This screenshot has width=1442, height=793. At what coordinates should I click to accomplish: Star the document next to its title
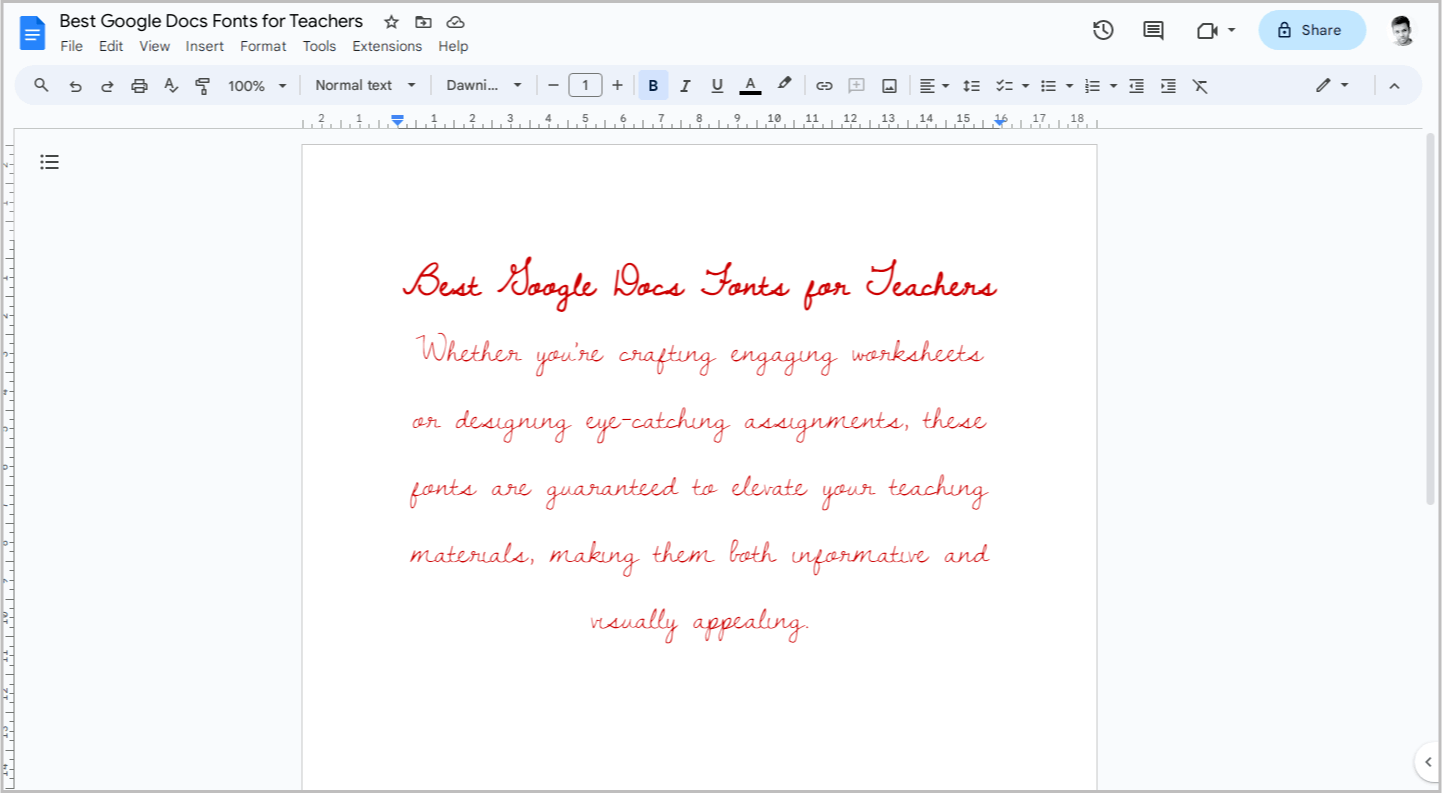click(390, 21)
